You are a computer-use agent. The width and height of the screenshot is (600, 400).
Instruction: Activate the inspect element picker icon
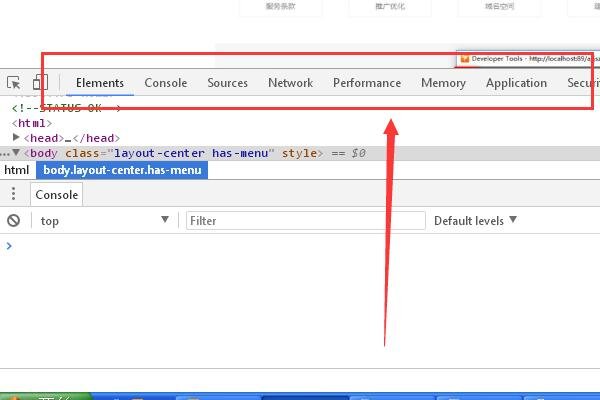(14, 83)
